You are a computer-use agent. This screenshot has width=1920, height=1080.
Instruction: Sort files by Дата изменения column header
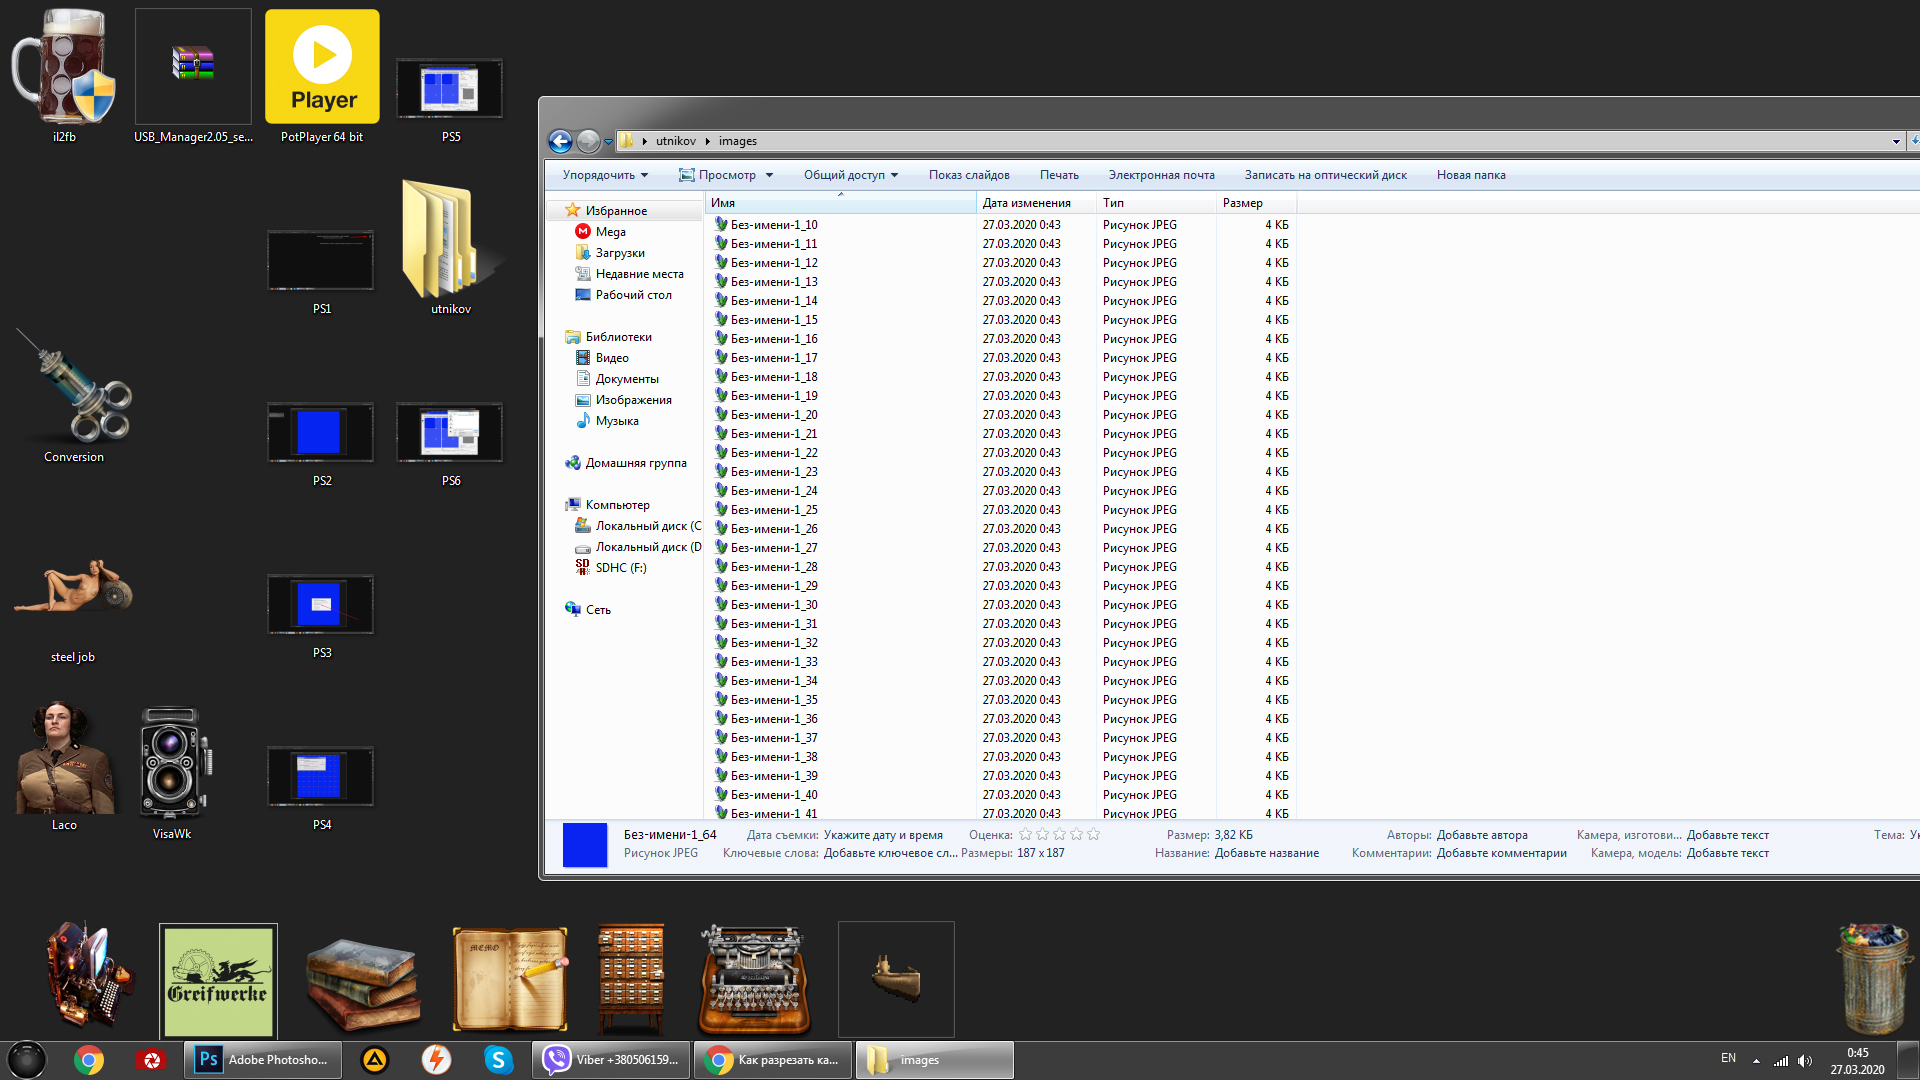pos(1026,203)
